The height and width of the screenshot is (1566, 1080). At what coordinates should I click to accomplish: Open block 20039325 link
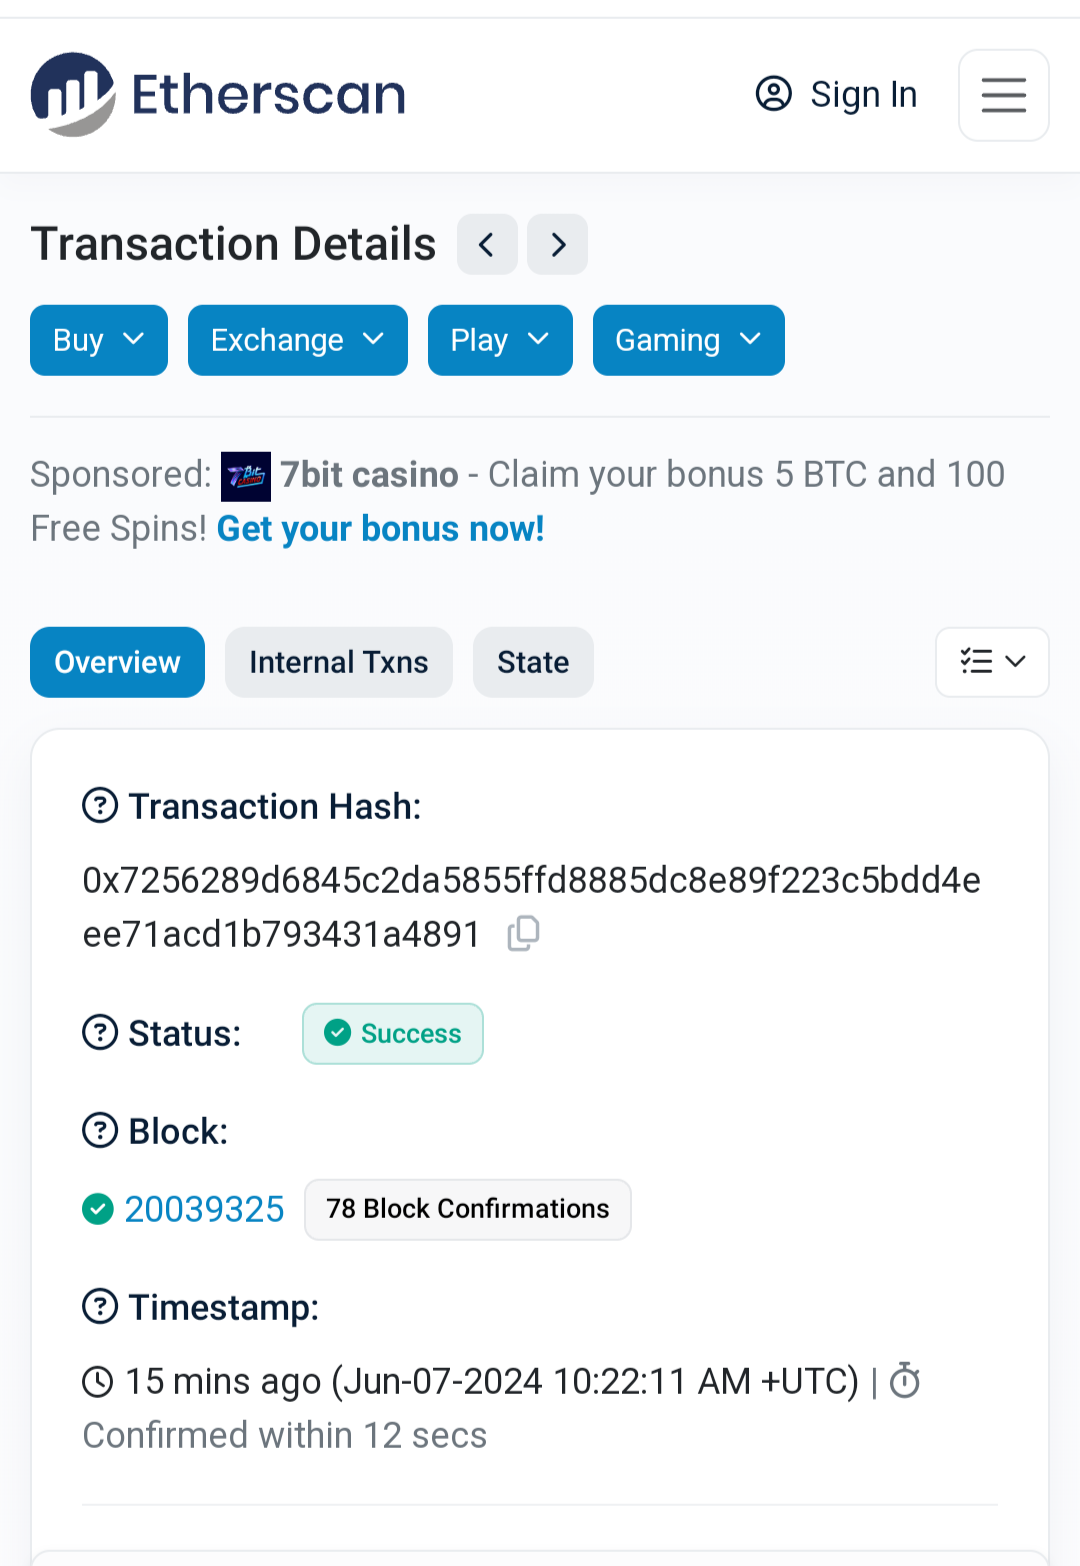point(204,1209)
